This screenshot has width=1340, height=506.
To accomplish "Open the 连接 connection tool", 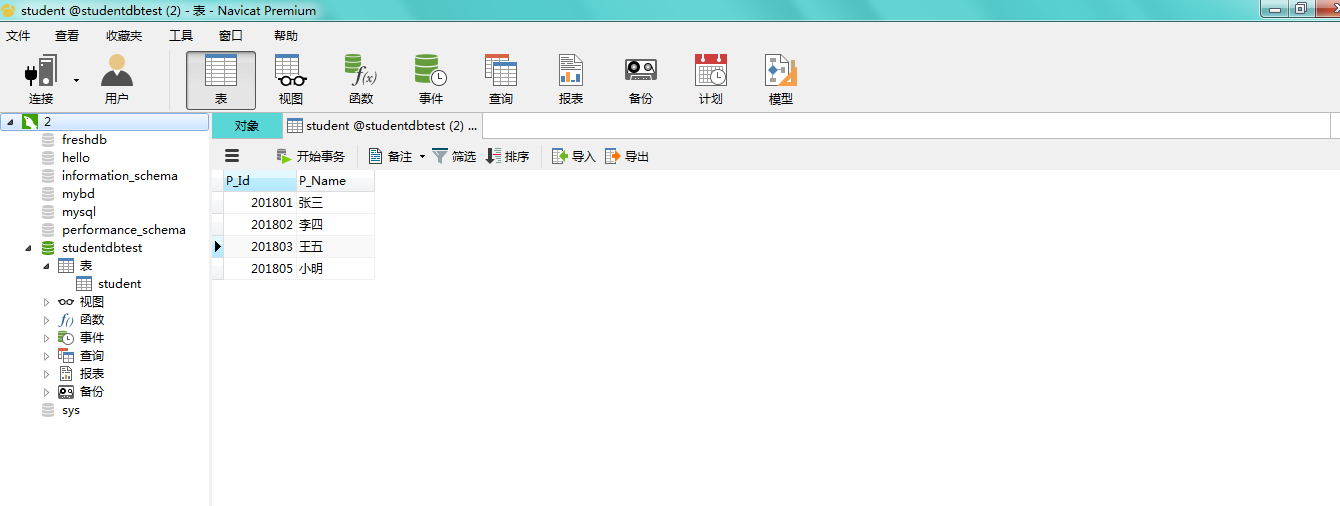I will click(x=41, y=80).
